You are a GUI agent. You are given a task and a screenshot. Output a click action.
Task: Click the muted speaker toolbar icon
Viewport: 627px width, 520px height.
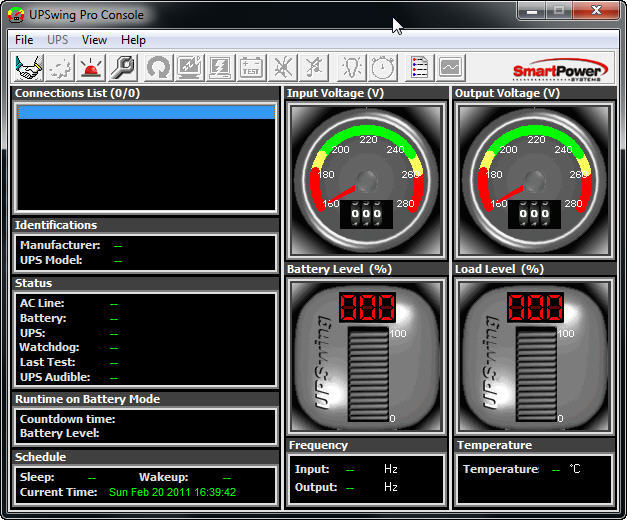coord(314,68)
